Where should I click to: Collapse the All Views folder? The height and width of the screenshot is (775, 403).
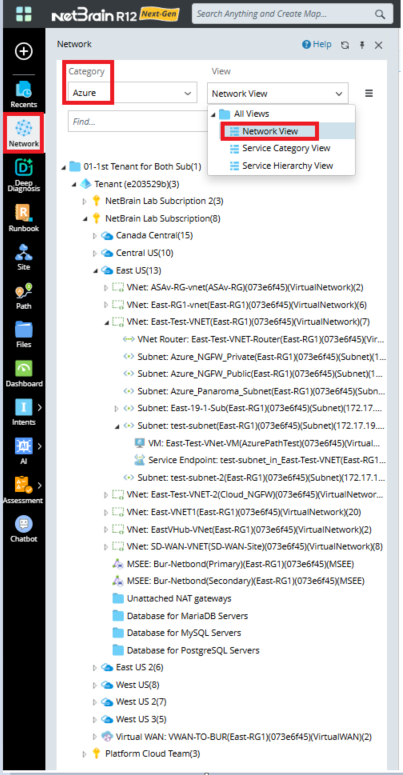(x=214, y=114)
